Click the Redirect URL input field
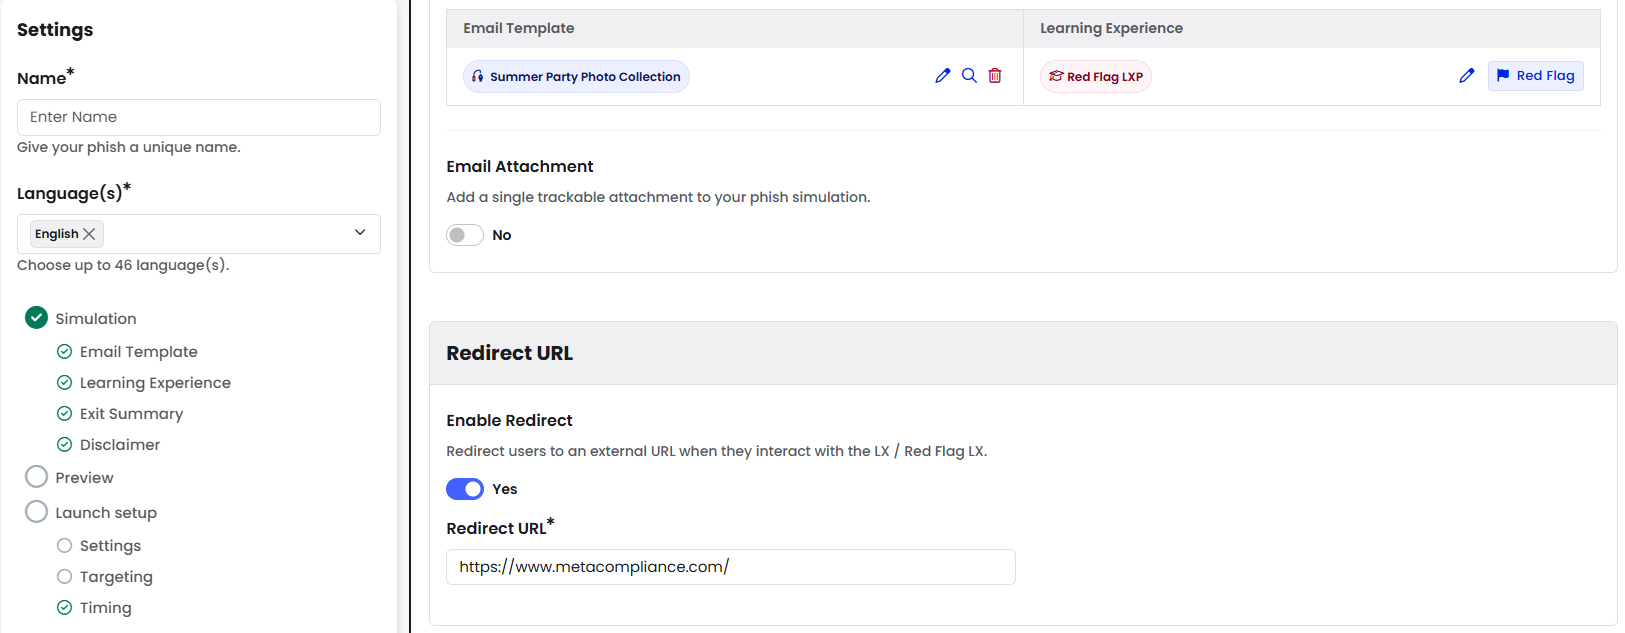The width and height of the screenshot is (1625, 633). [x=731, y=567]
